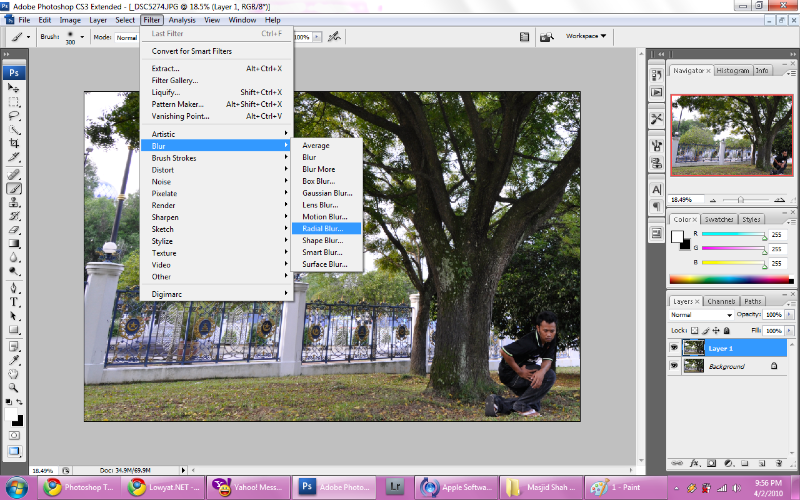This screenshot has width=800, height=500.
Task: Select the Zoom magnifier tool
Action: 15,387
